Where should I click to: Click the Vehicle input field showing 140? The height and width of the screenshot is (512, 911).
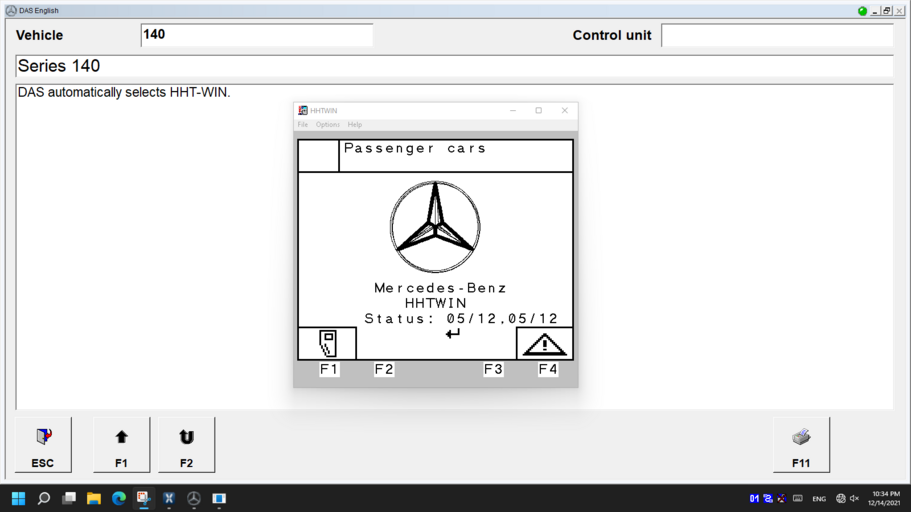pos(256,35)
